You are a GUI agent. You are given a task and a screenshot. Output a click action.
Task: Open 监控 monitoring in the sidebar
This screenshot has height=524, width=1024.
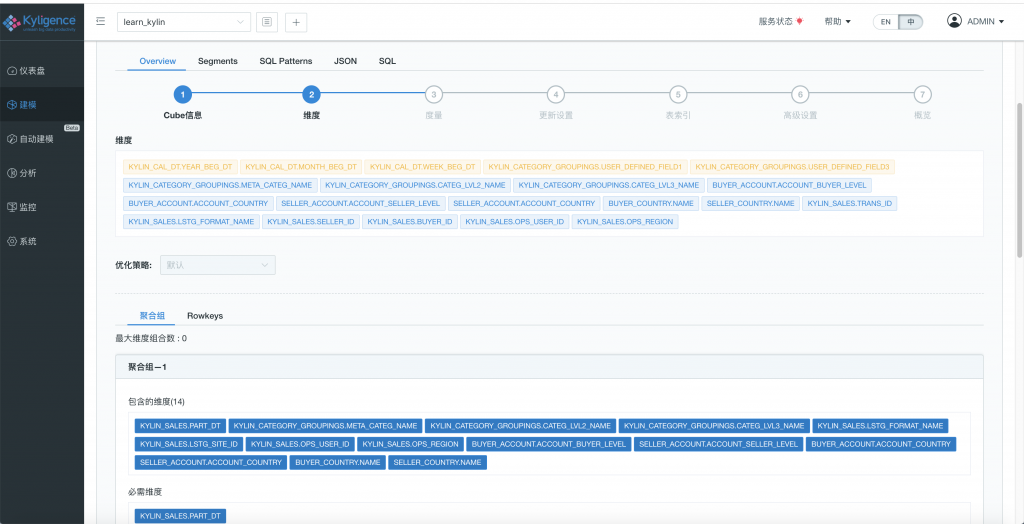[x=27, y=207]
